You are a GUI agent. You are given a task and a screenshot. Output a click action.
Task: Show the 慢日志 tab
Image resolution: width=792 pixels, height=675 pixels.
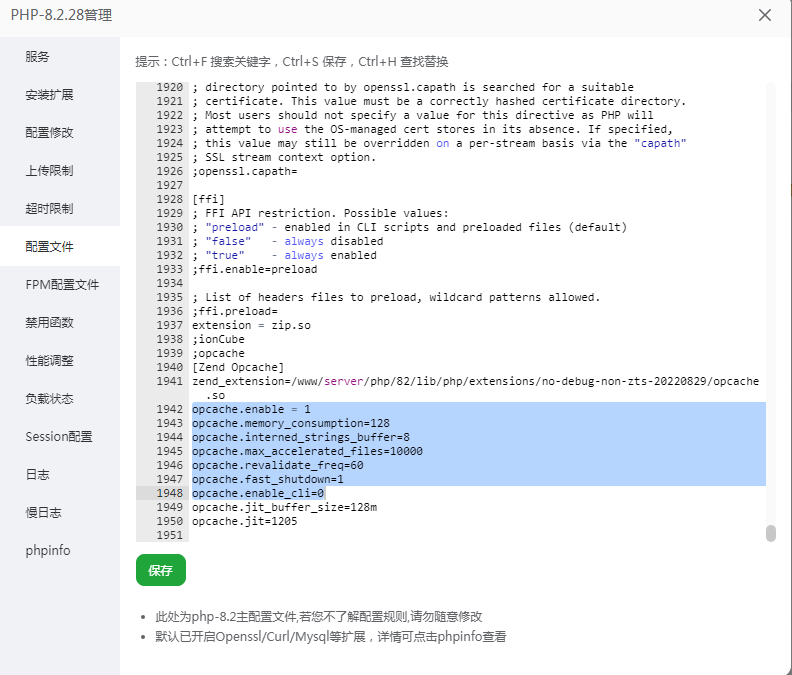click(x=43, y=513)
